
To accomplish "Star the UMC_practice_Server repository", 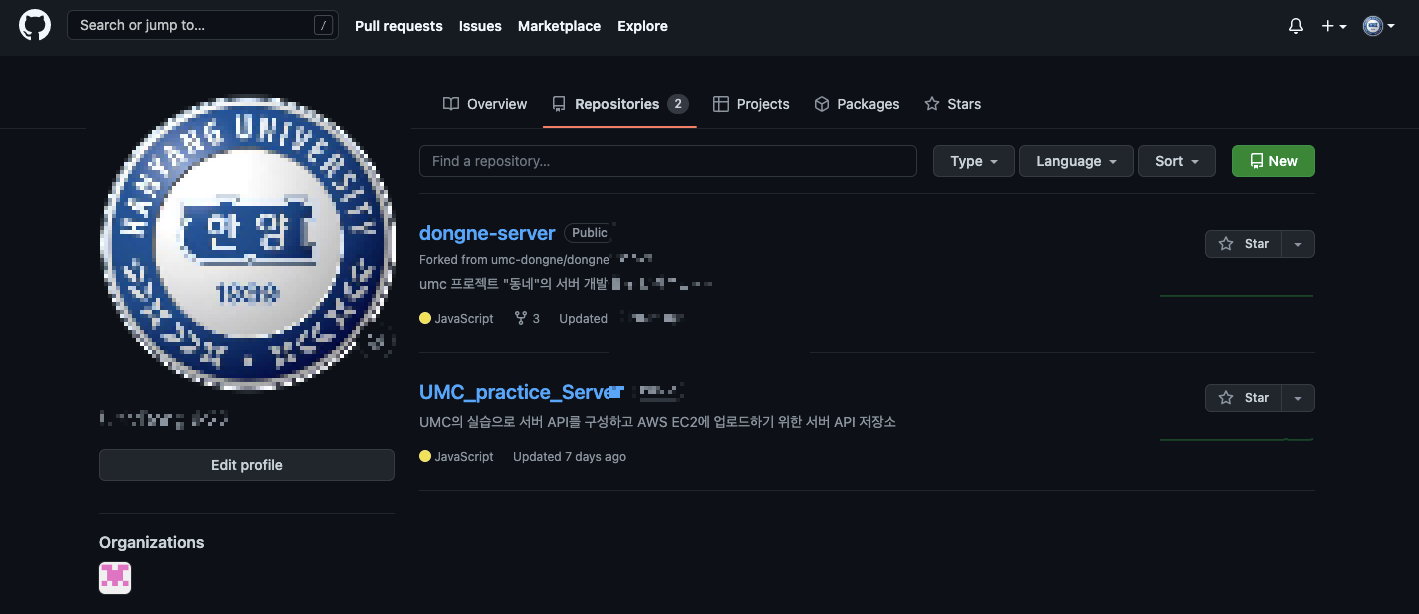I will pyautogui.click(x=1244, y=398).
